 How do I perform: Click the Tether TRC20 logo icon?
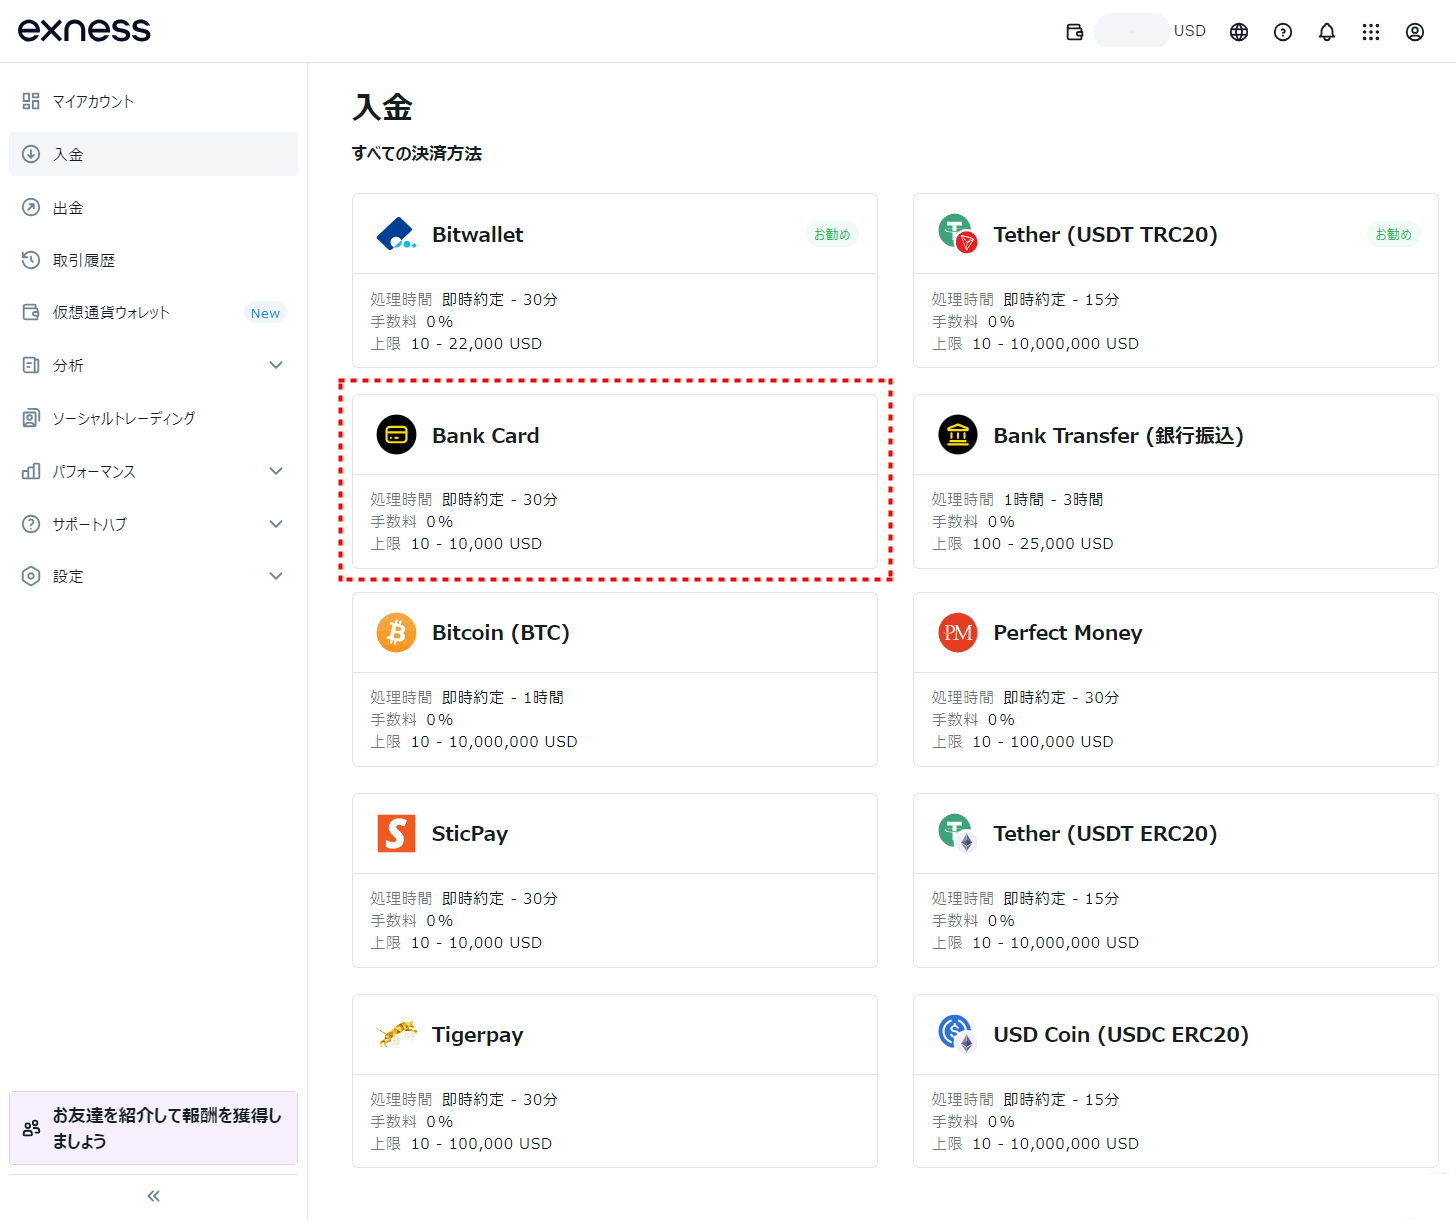click(x=957, y=234)
